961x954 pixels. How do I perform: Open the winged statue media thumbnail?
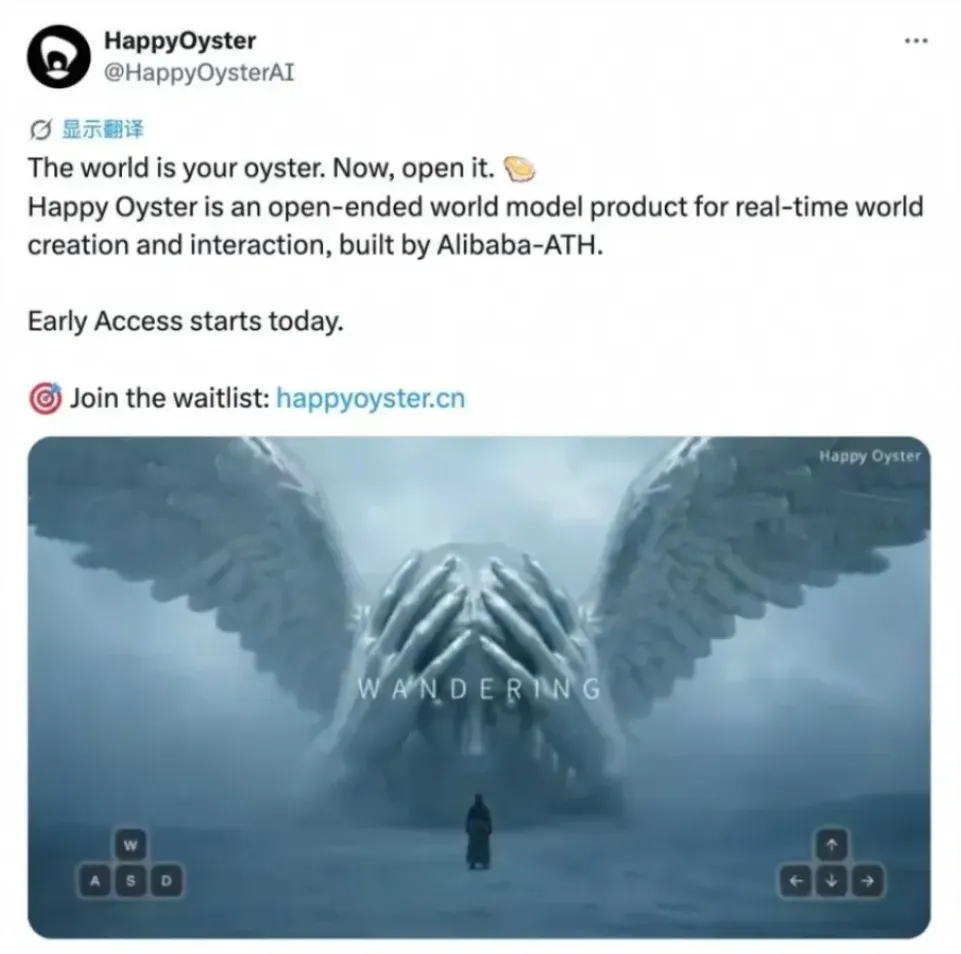(479, 687)
